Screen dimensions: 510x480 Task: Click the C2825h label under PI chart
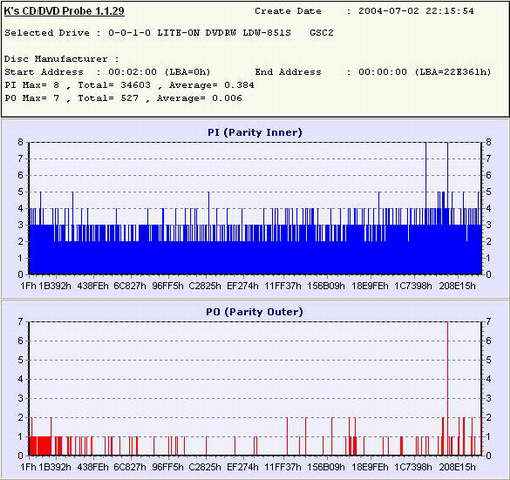click(205, 286)
